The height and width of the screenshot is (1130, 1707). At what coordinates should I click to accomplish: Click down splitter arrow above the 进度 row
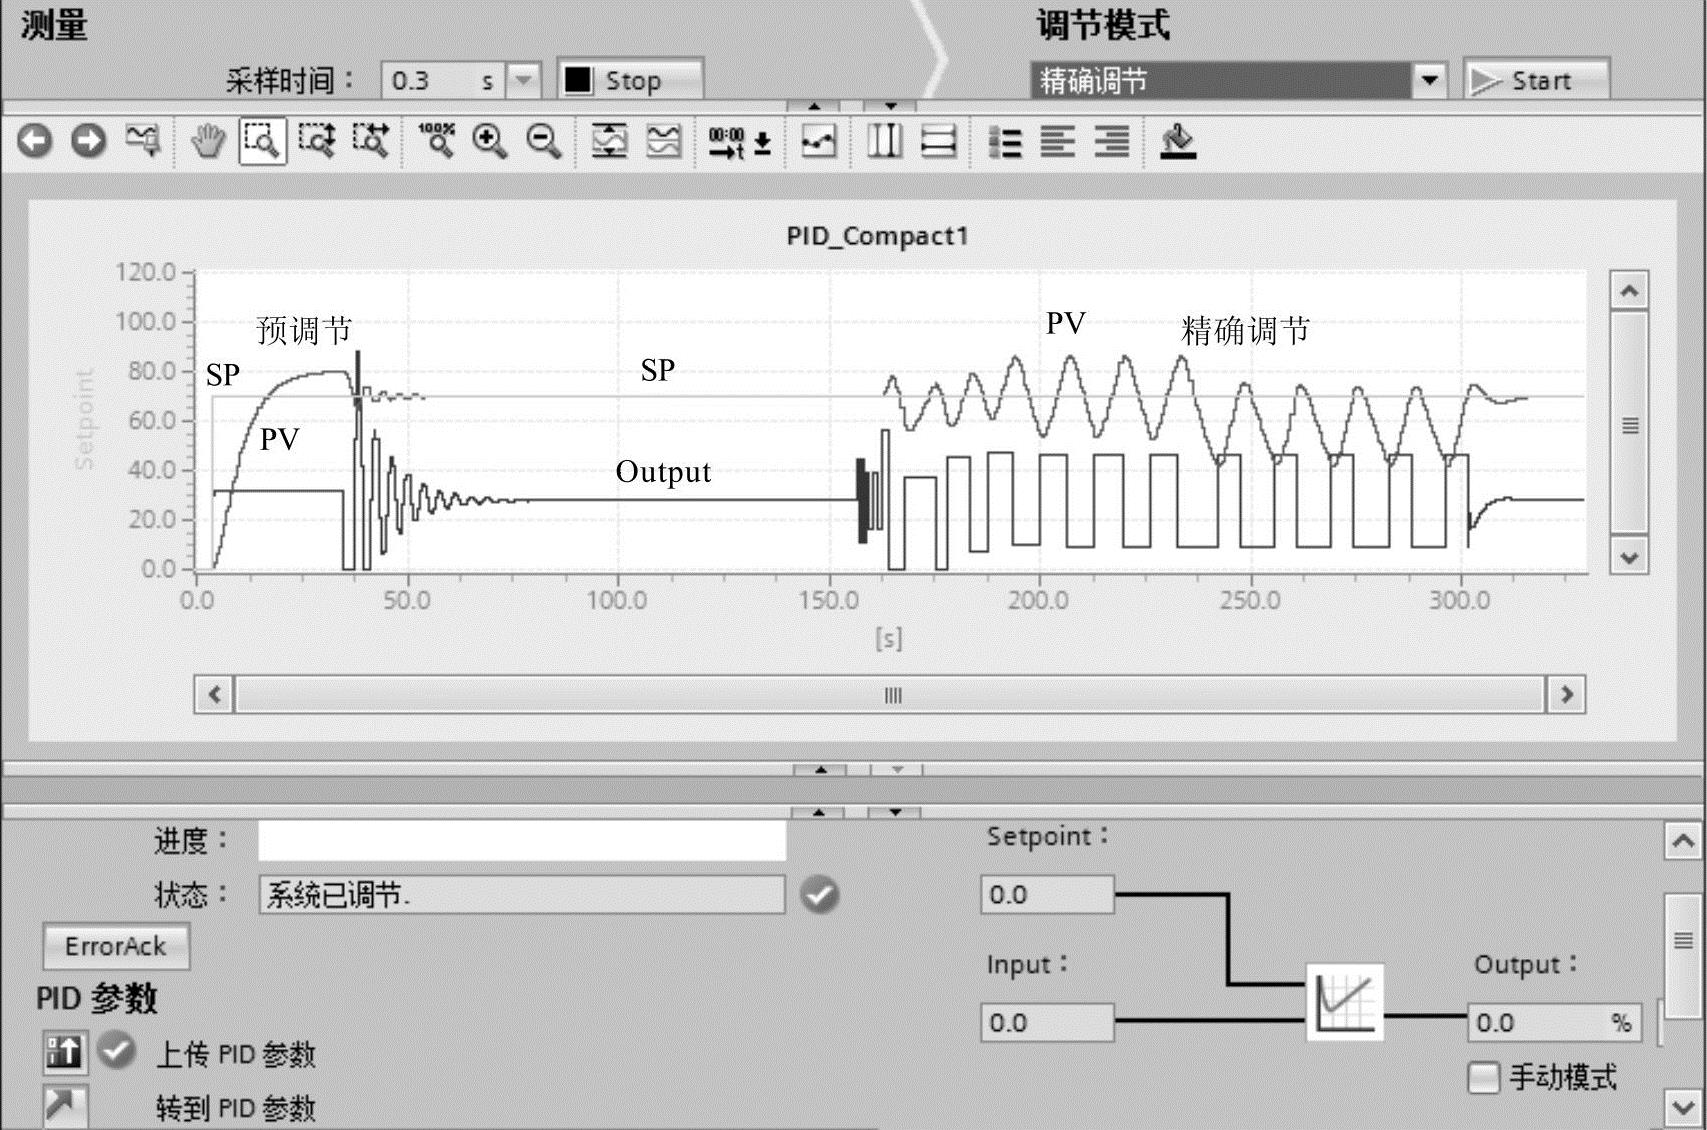tap(895, 812)
